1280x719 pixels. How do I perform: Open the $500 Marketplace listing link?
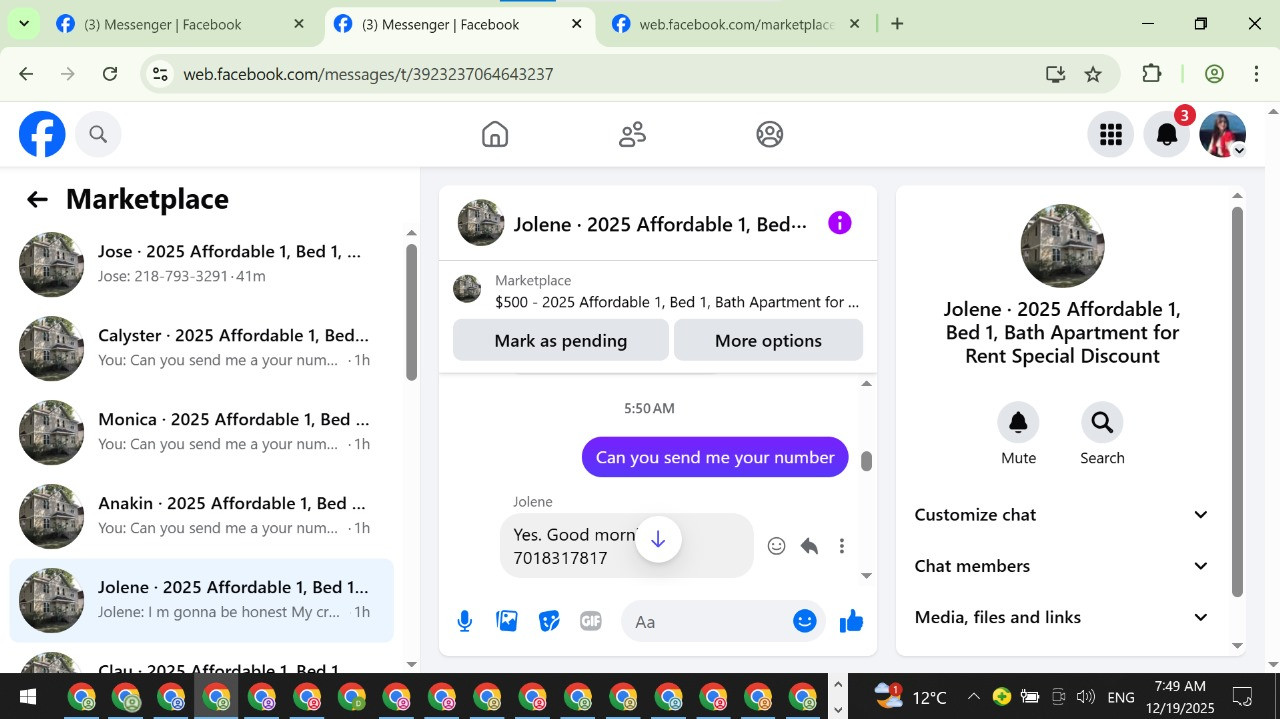pyautogui.click(x=658, y=291)
